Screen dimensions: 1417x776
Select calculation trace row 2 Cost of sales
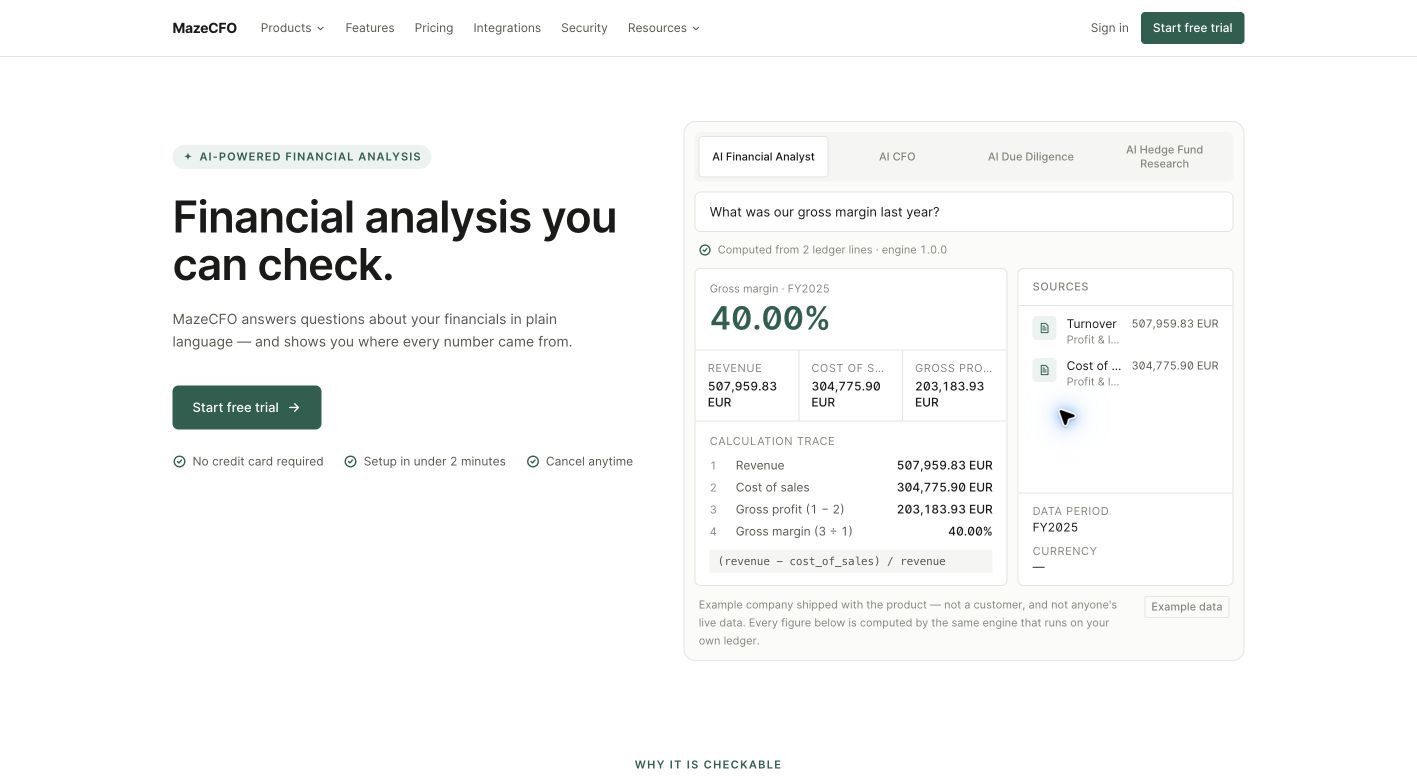coord(851,487)
